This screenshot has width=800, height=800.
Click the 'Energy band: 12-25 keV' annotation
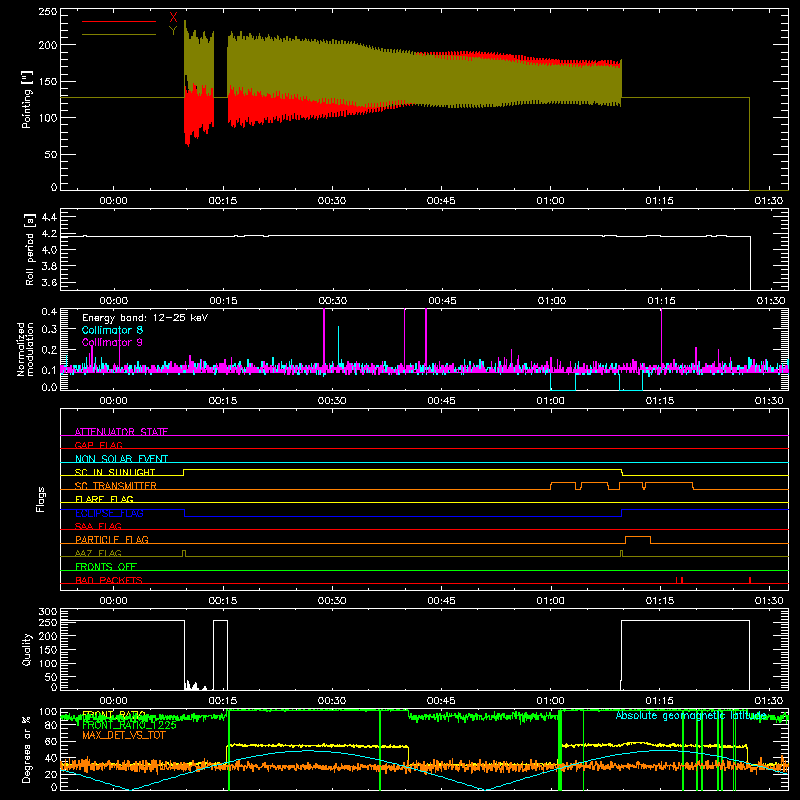[145, 318]
